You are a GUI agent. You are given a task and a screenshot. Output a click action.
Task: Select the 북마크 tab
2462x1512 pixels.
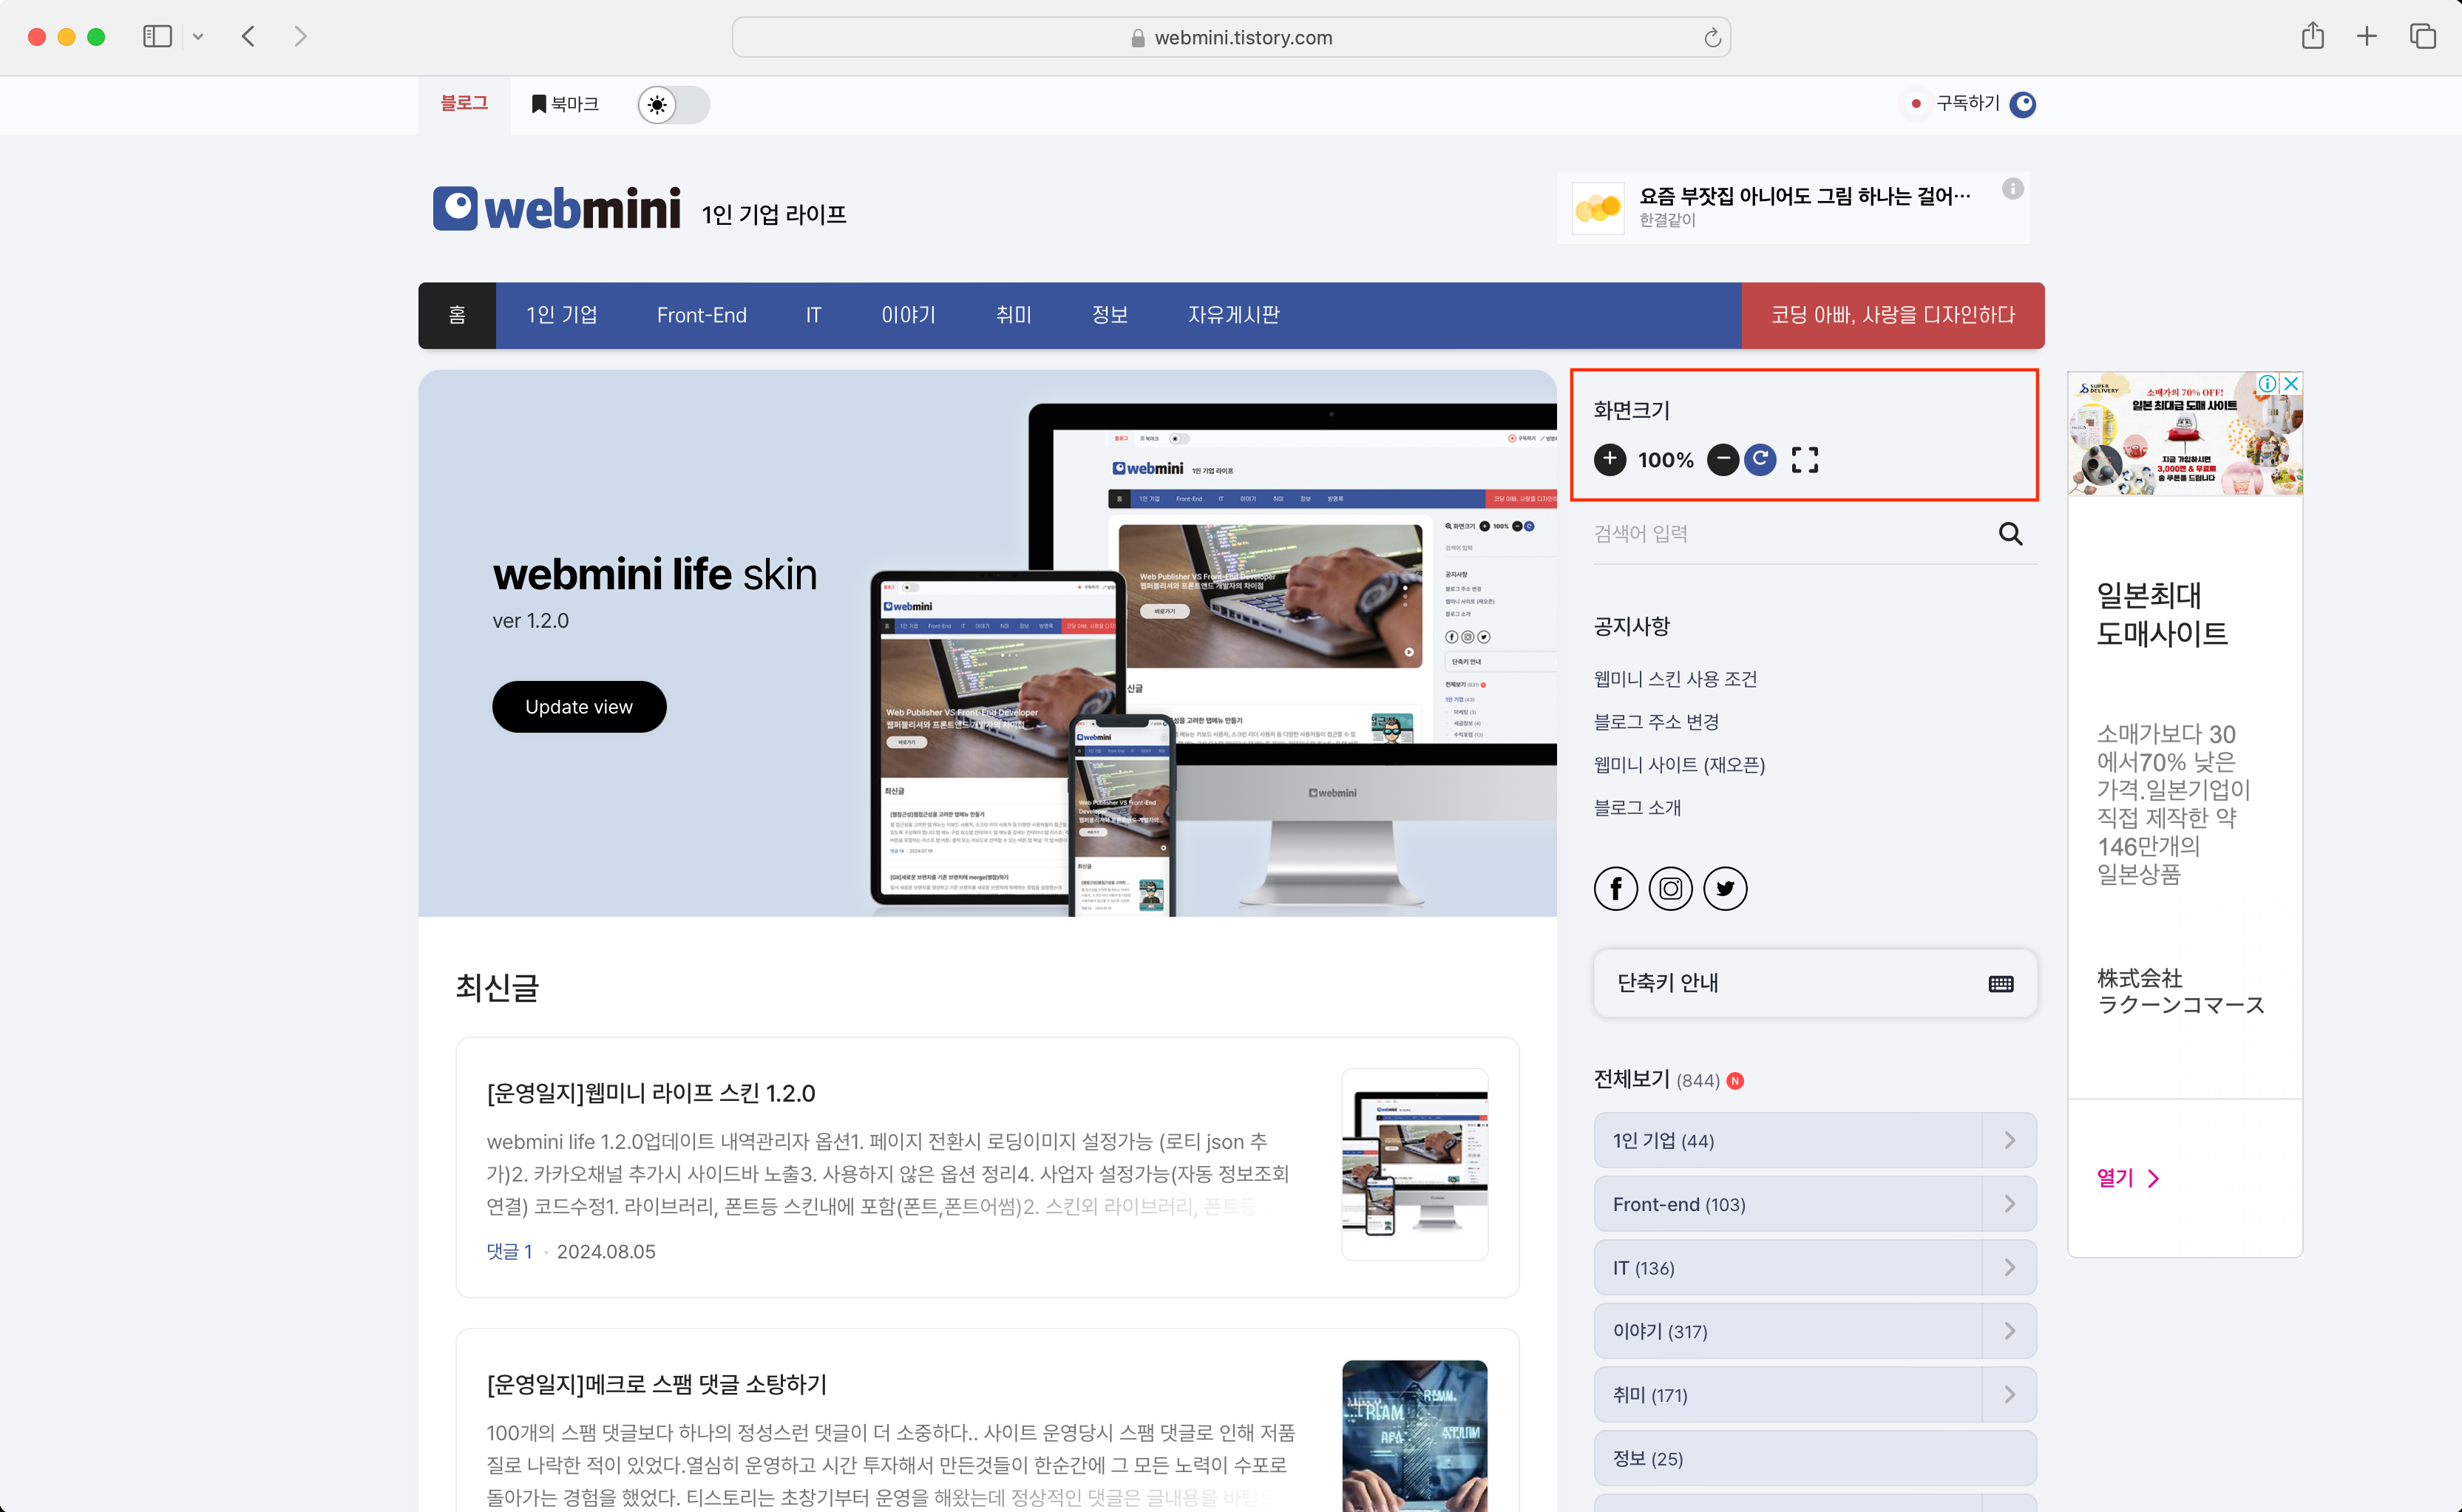(x=565, y=104)
